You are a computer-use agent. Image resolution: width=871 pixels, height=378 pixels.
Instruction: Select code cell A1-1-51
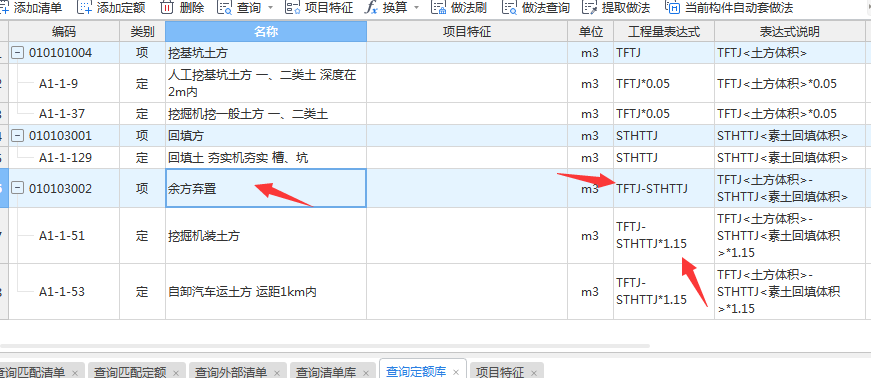click(x=64, y=236)
